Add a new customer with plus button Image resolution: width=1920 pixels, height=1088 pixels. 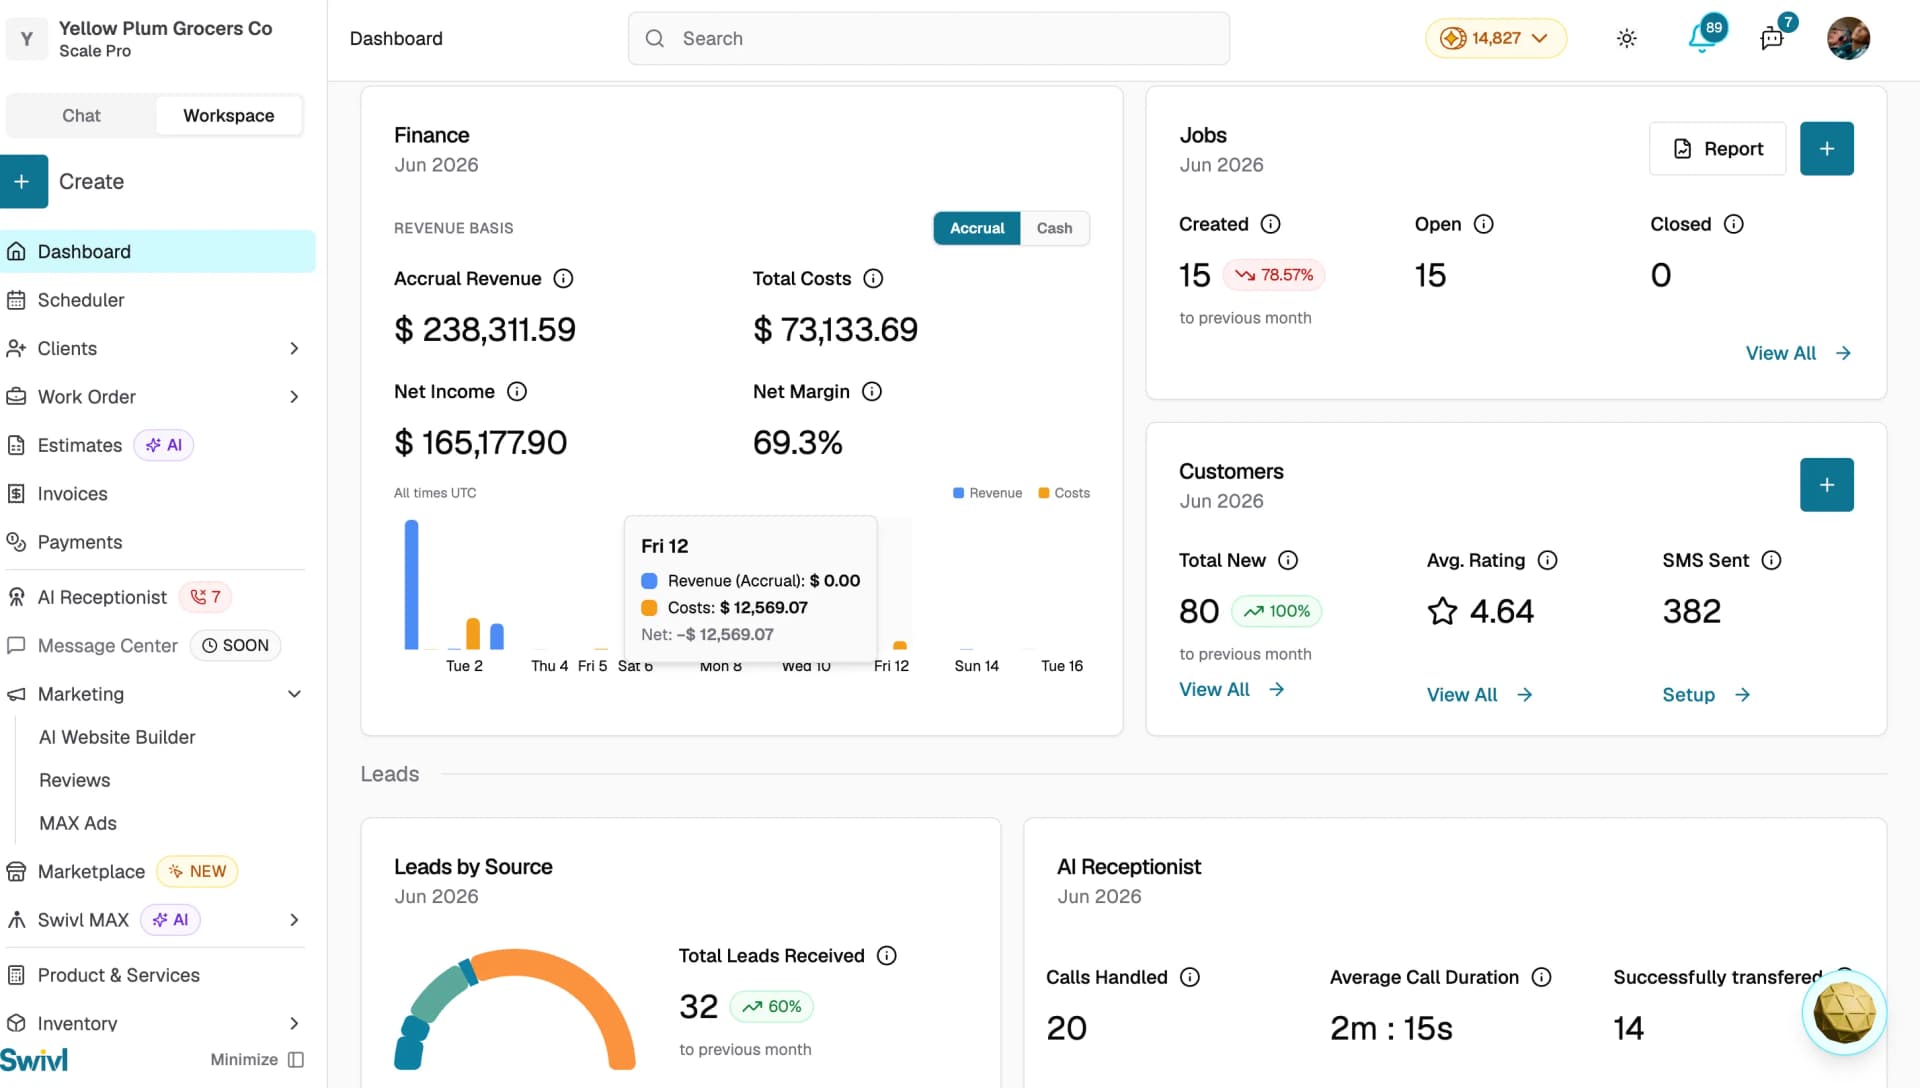[1826, 485]
